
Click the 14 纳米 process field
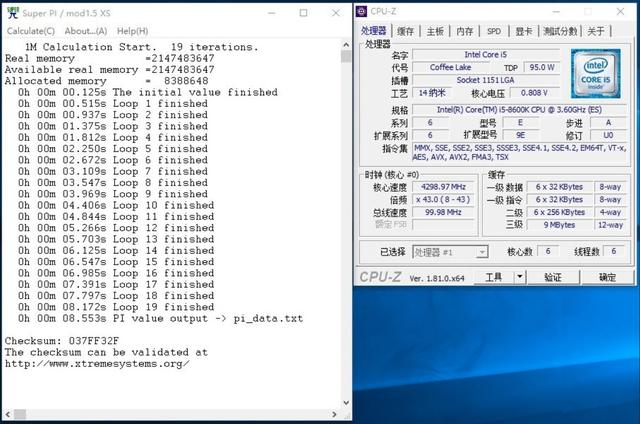(431, 93)
